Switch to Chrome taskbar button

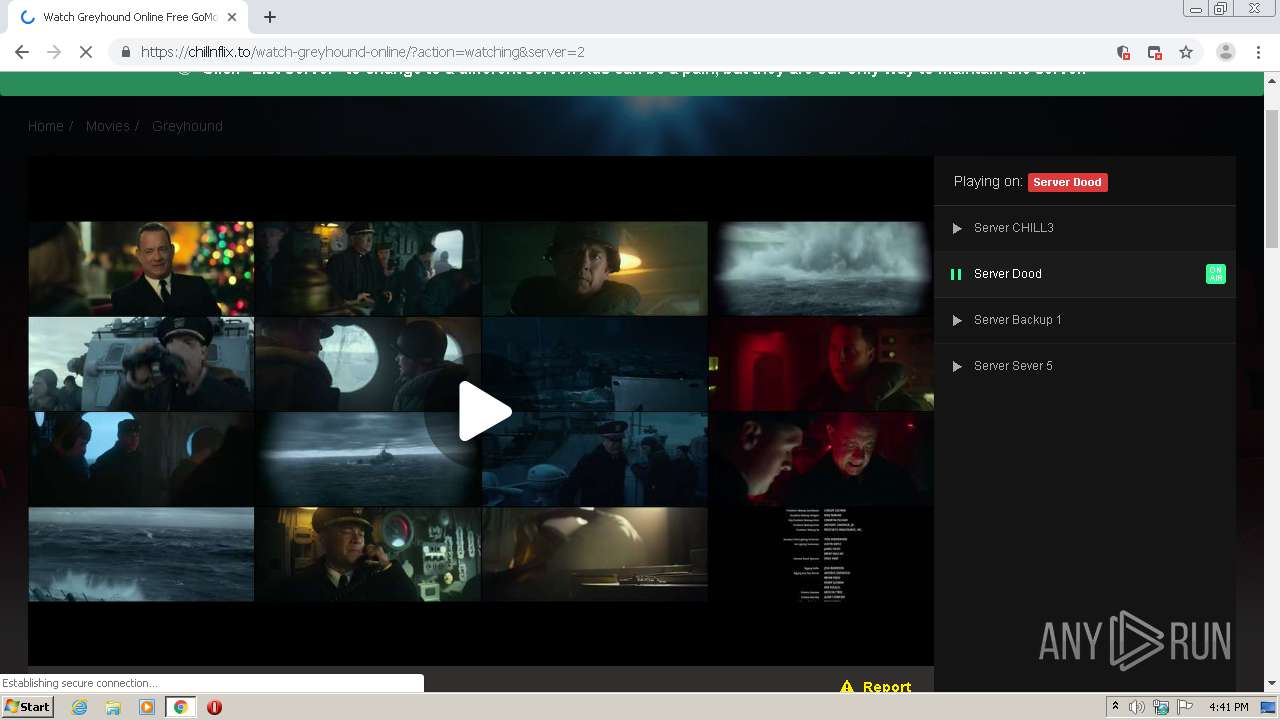pyautogui.click(x=180, y=707)
